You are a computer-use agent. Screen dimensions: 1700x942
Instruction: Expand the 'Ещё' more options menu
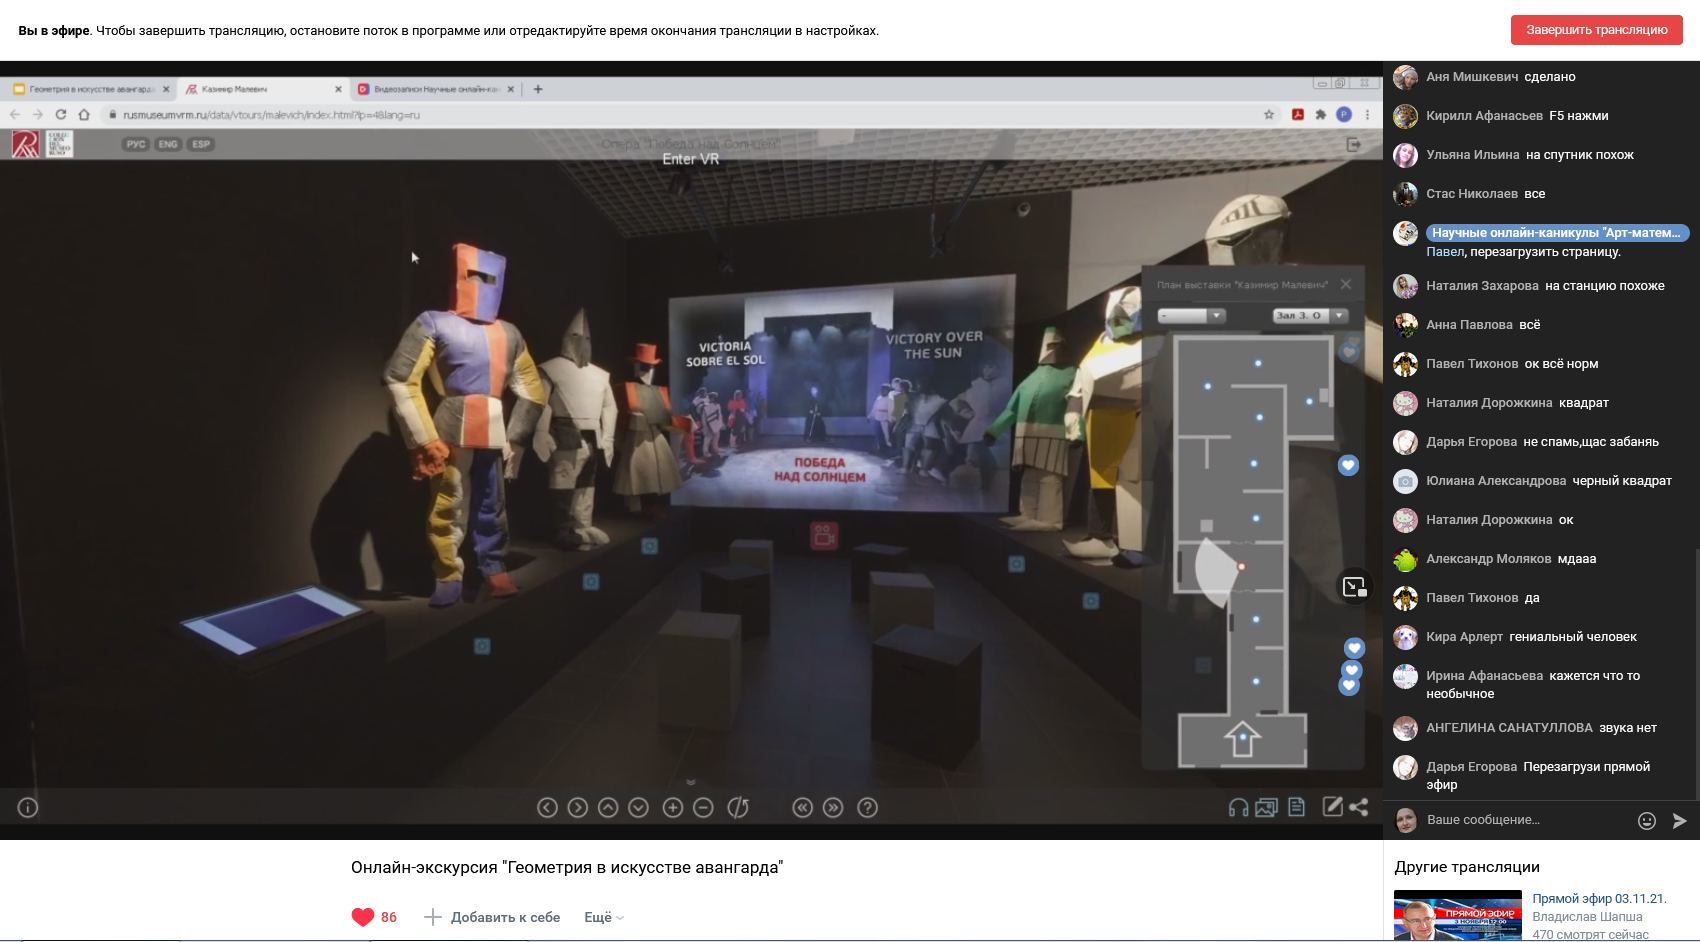coord(603,917)
